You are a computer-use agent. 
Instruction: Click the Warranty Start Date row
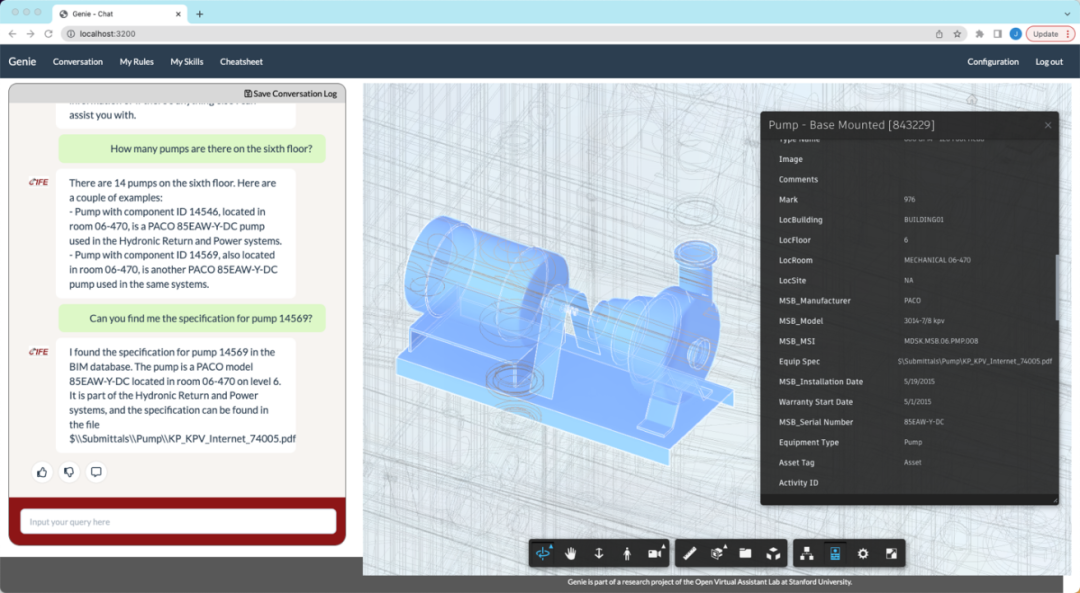click(x=909, y=402)
